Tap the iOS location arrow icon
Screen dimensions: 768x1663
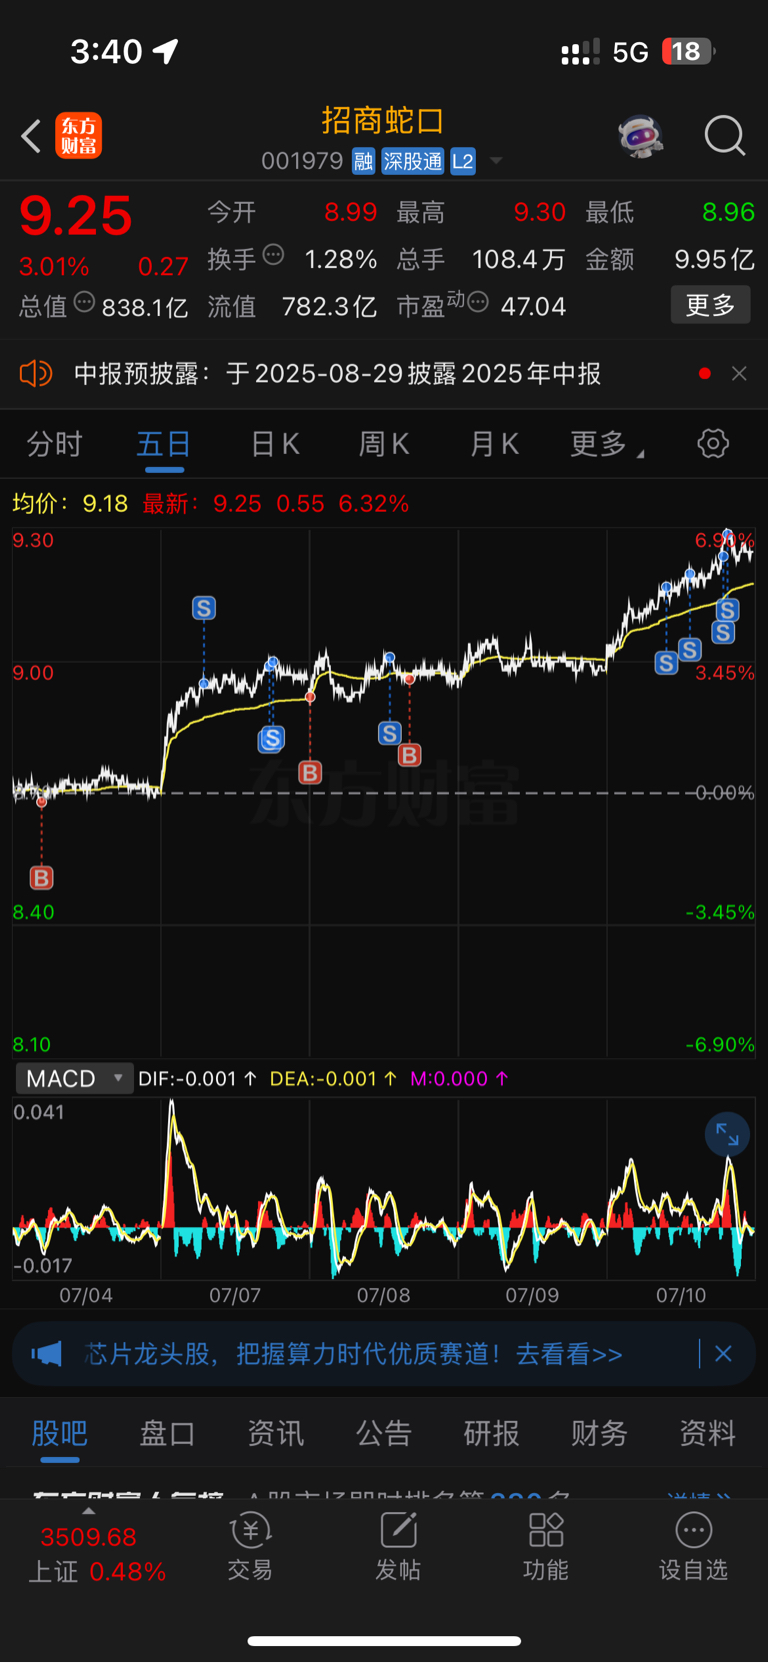[166, 51]
